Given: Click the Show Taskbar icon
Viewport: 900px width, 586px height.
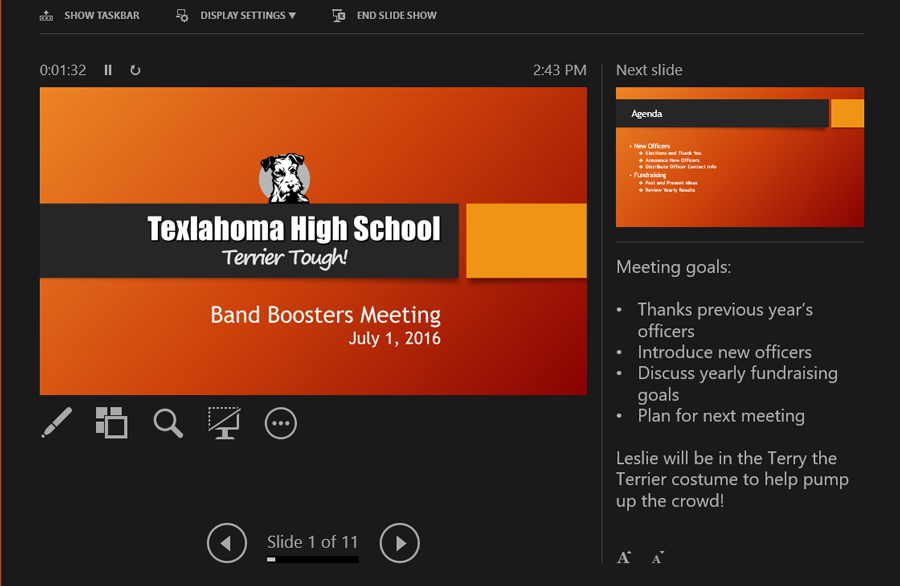Looking at the screenshot, I should point(46,16).
